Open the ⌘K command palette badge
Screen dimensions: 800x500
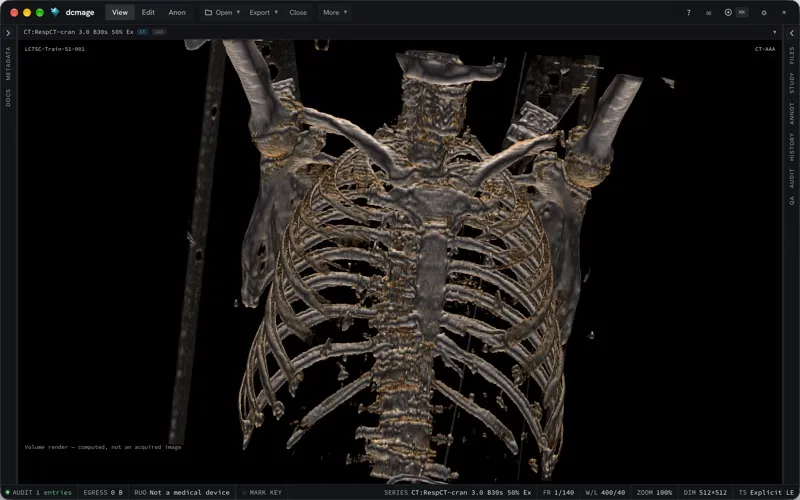pos(742,12)
